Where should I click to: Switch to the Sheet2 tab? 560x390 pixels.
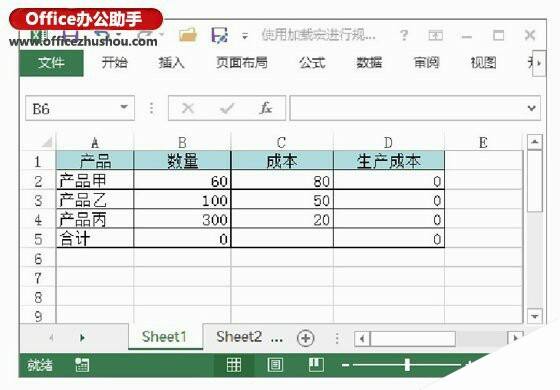point(239,336)
